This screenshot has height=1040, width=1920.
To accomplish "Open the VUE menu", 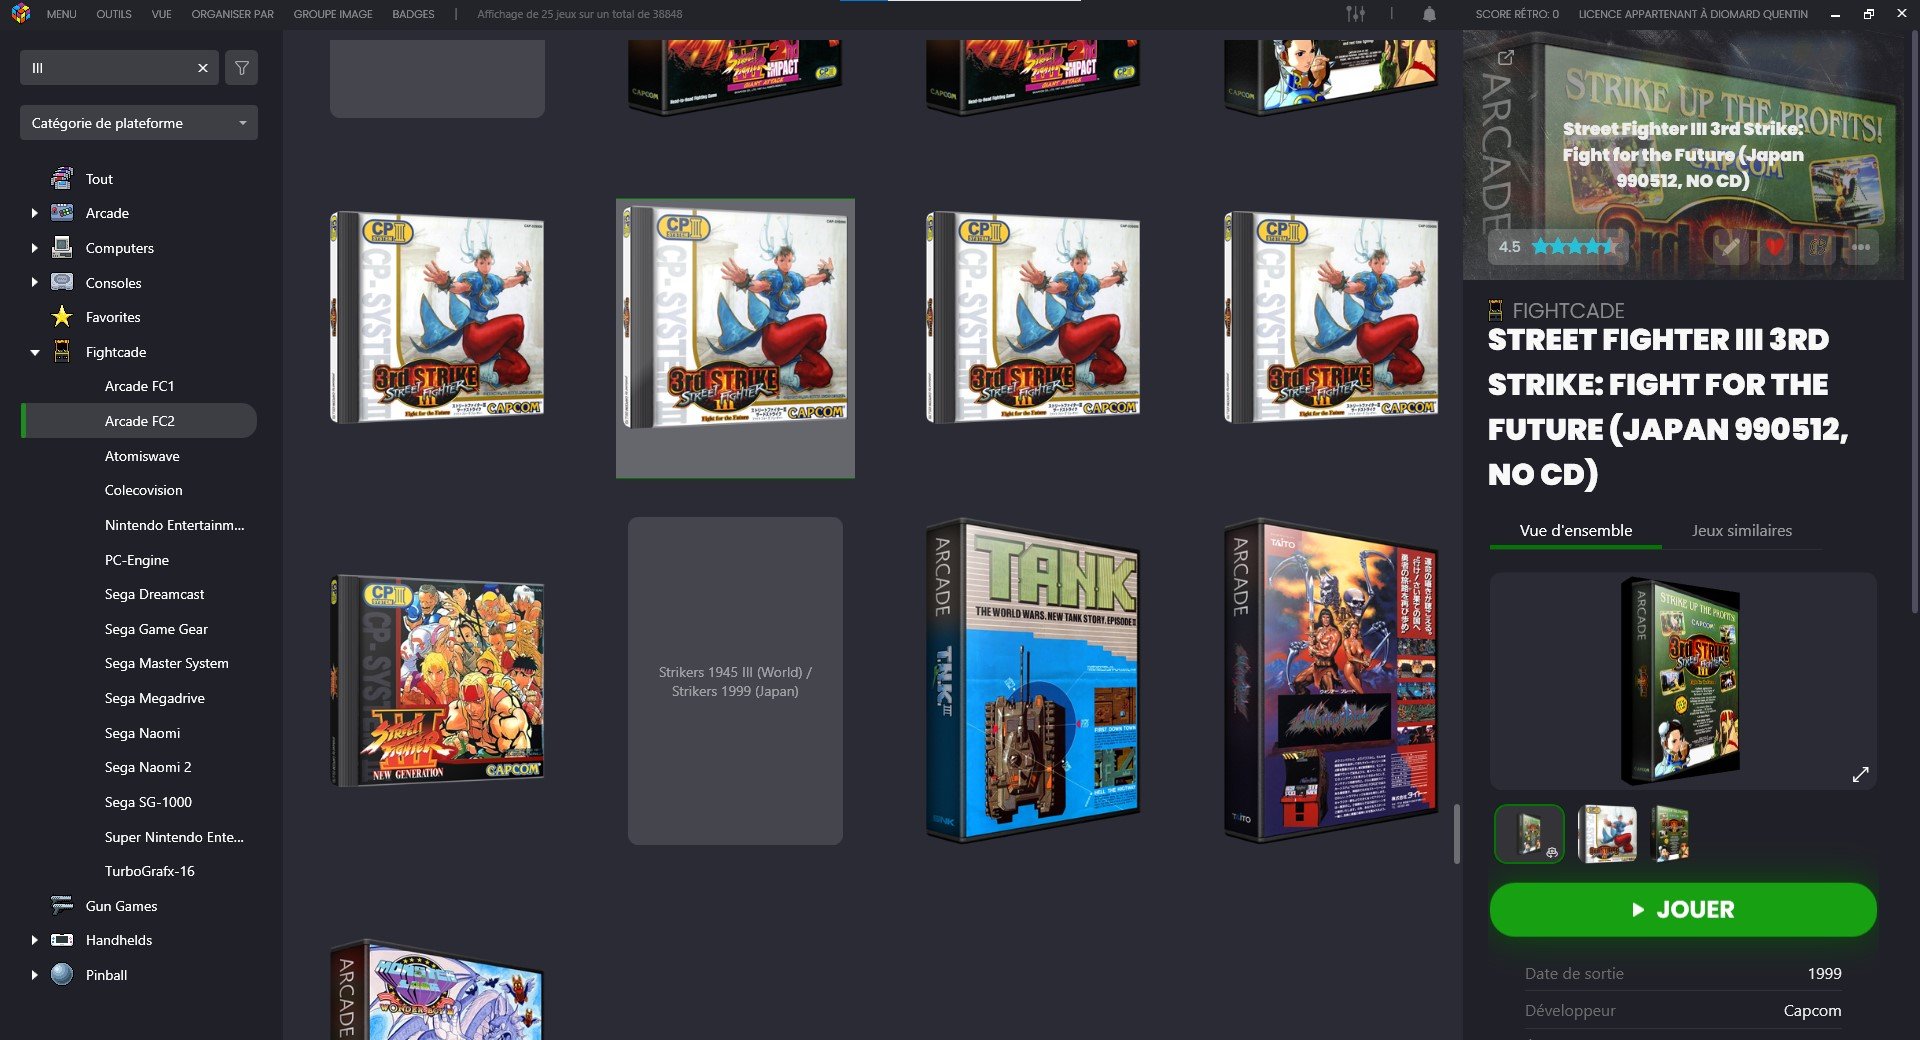I will [161, 14].
